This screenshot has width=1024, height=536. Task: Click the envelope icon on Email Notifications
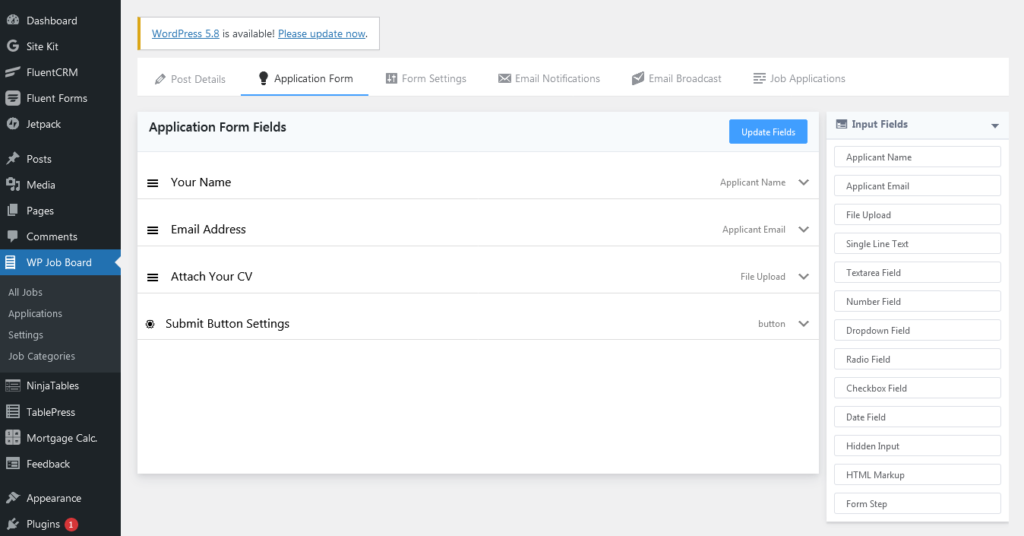point(504,78)
